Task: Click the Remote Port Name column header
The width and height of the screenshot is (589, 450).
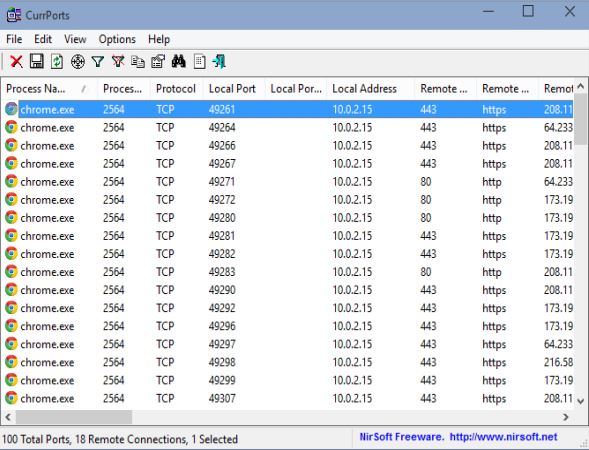Action: [x=506, y=89]
